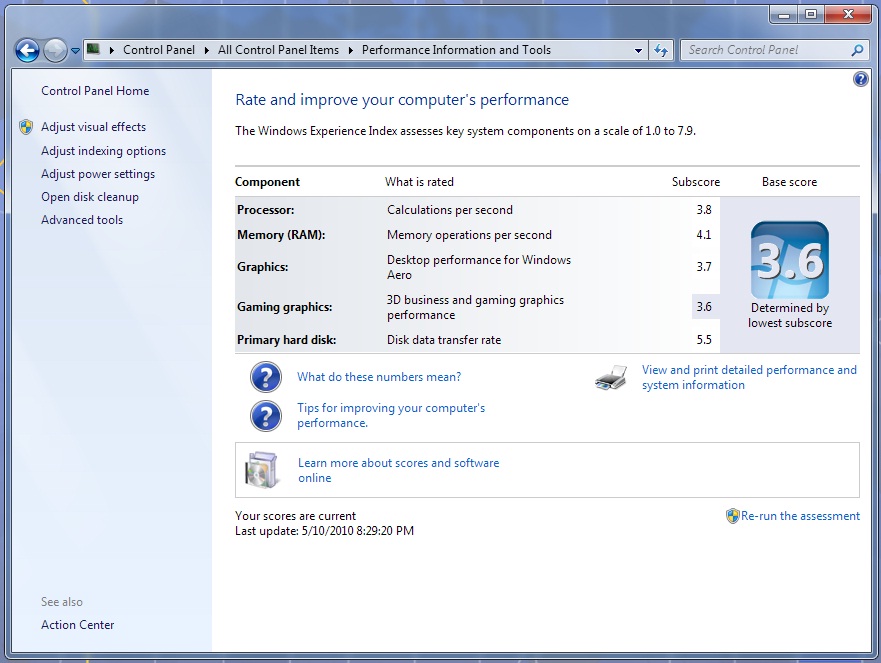Open the address bar history dropdown

[x=639, y=50]
